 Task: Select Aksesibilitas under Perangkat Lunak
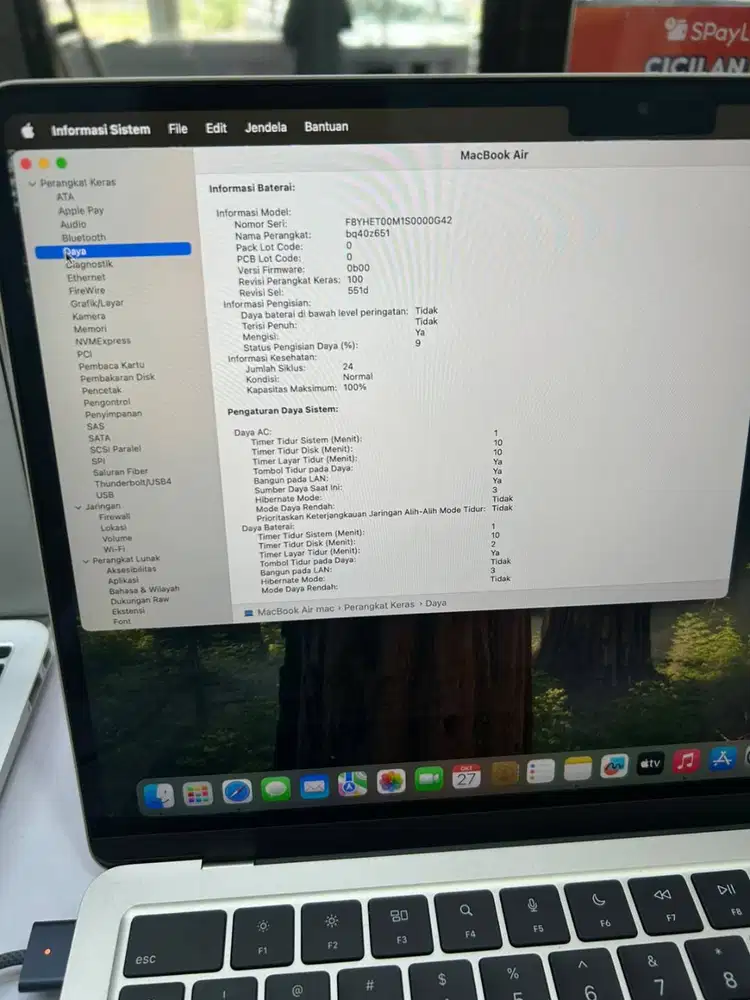131,570
